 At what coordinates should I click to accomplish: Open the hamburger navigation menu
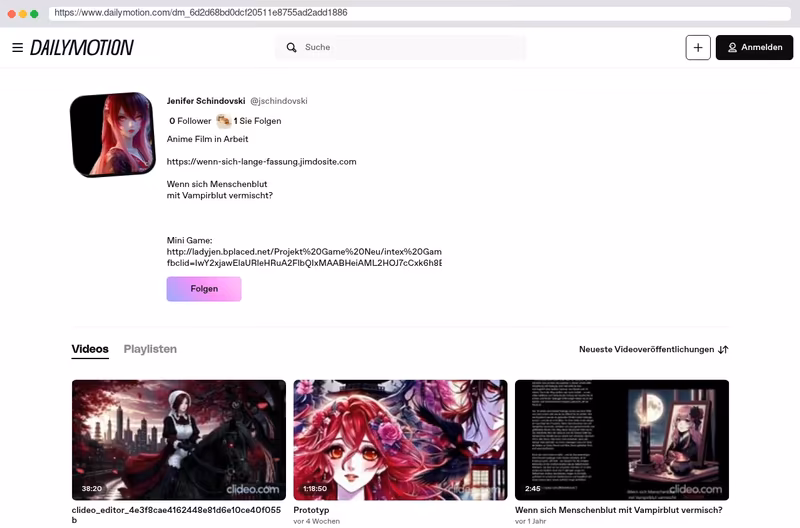(17, 47)
